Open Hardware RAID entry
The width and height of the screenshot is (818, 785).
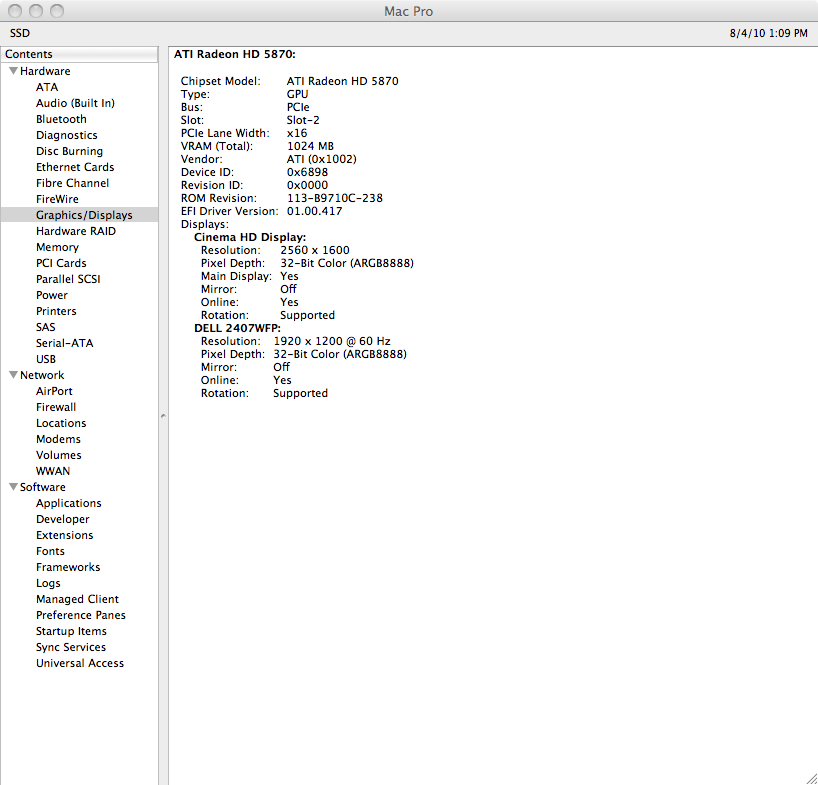click(x=76, y=231)
